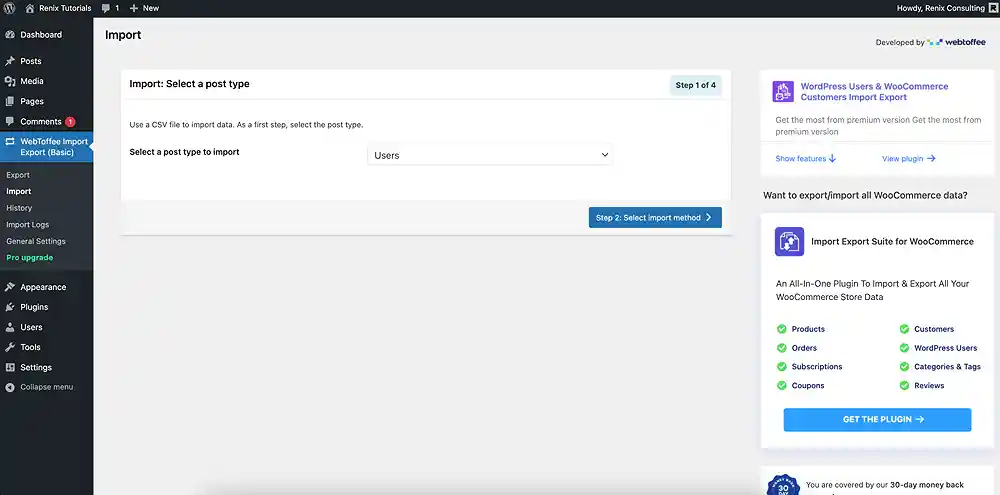
Task: Open the History submenu item
Action: pyautogui.click(x=19, y=208)
